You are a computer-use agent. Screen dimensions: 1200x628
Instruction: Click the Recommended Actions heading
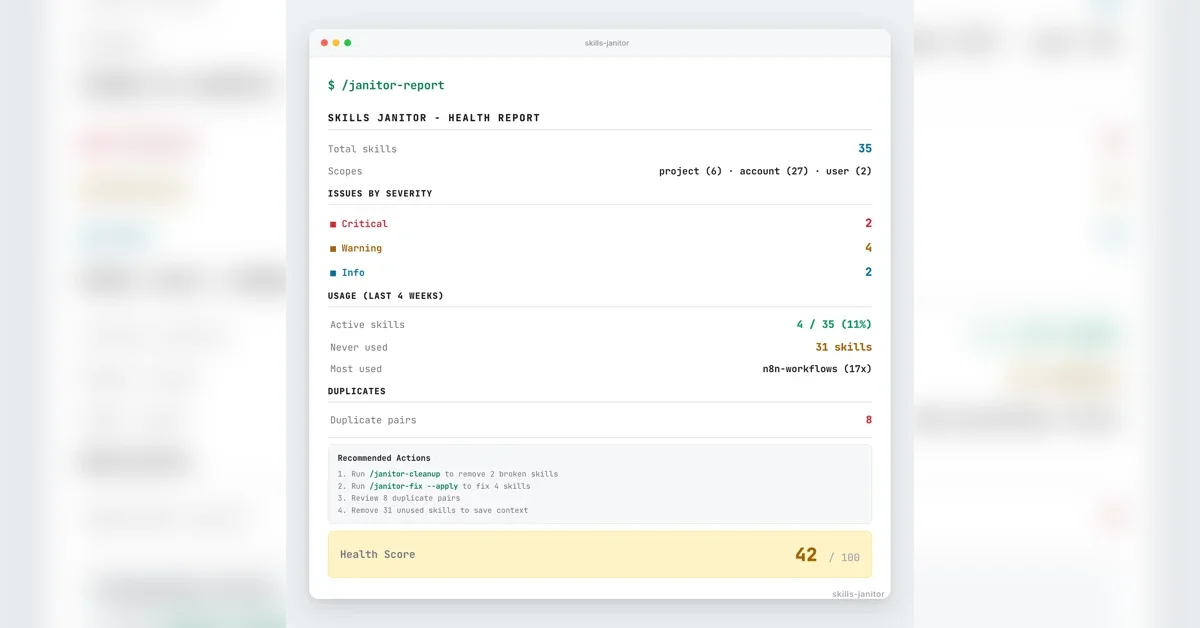(384, 458)
